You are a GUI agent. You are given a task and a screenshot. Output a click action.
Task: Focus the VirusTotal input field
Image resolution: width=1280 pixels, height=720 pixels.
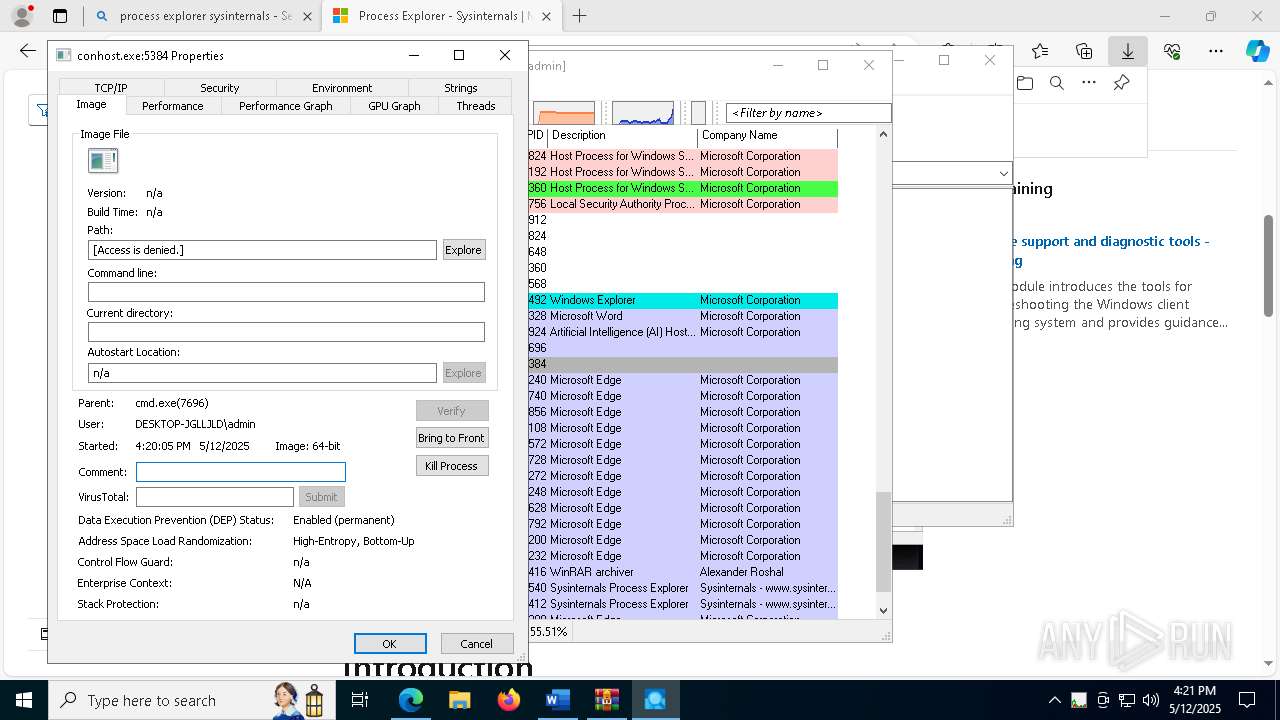click(215, 497)
